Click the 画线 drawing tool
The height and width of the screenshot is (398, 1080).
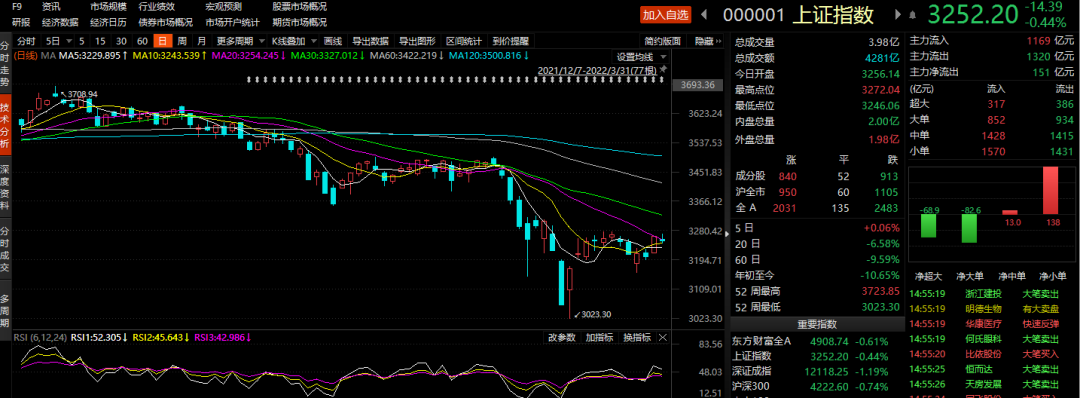[333, 41]
